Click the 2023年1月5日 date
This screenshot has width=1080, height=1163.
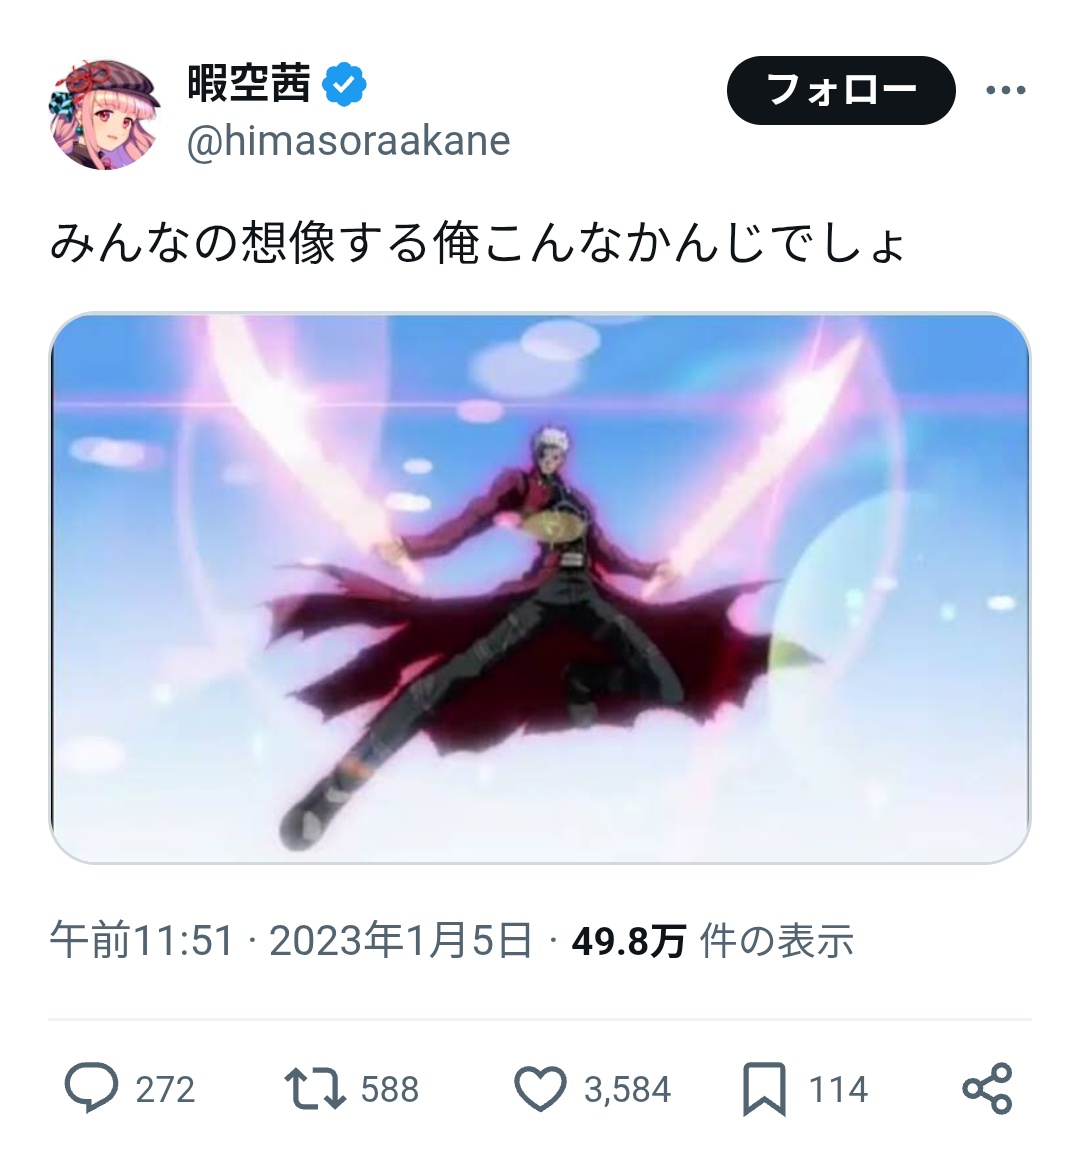pyautogui.click(x=401, y=940)
